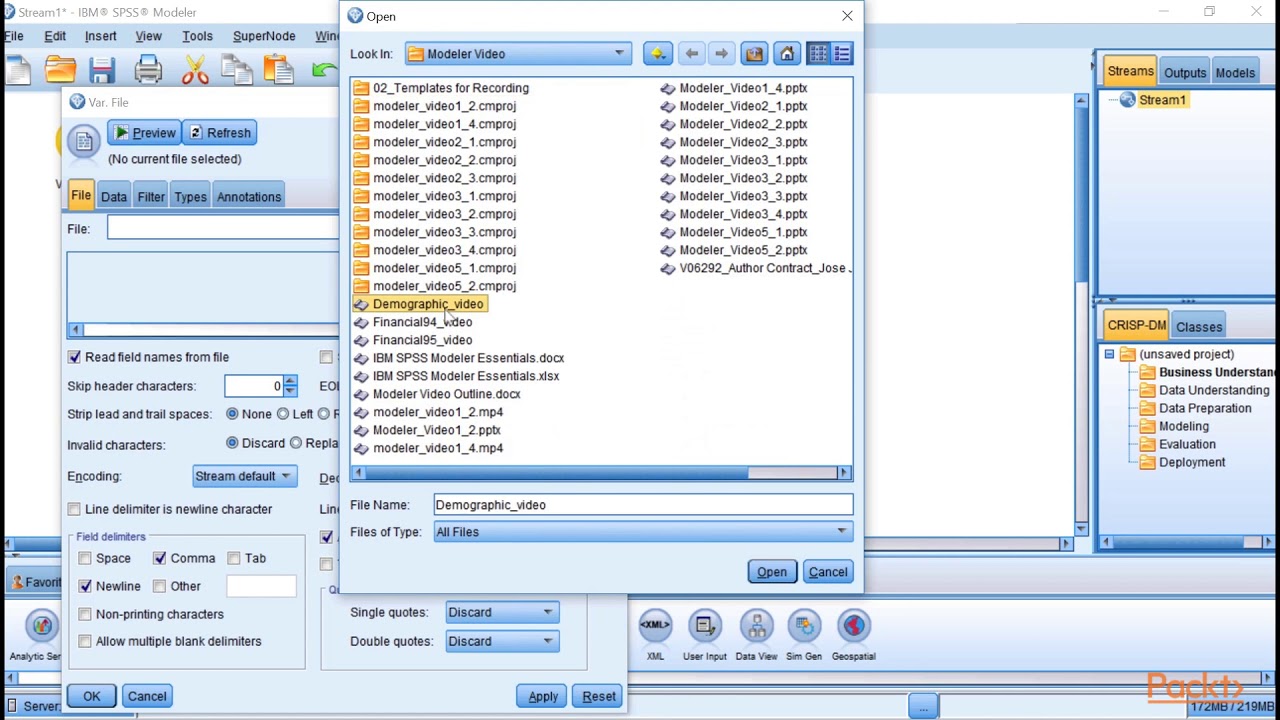Click the open folder icon in Modeler toolbar
Screen dimensions: 1280x720
tap(60, 69)
